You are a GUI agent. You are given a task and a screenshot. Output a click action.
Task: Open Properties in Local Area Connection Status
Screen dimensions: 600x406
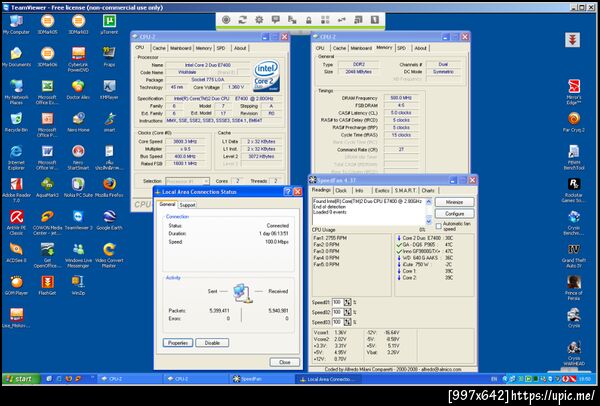click(x=178, y=343)
